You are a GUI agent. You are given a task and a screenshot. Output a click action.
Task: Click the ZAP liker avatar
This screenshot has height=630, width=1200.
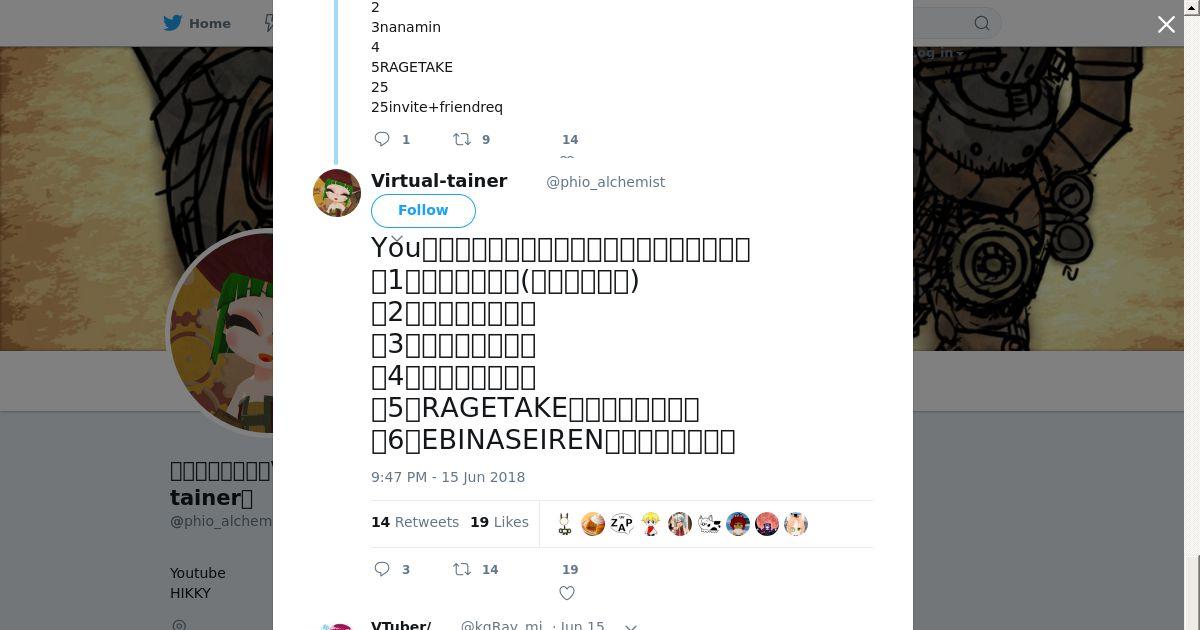622,524
